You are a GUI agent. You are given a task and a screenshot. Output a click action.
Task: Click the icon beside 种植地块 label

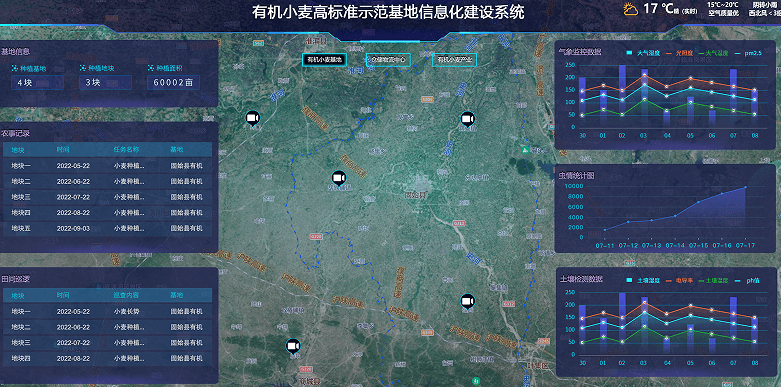(x=83, y=68)
